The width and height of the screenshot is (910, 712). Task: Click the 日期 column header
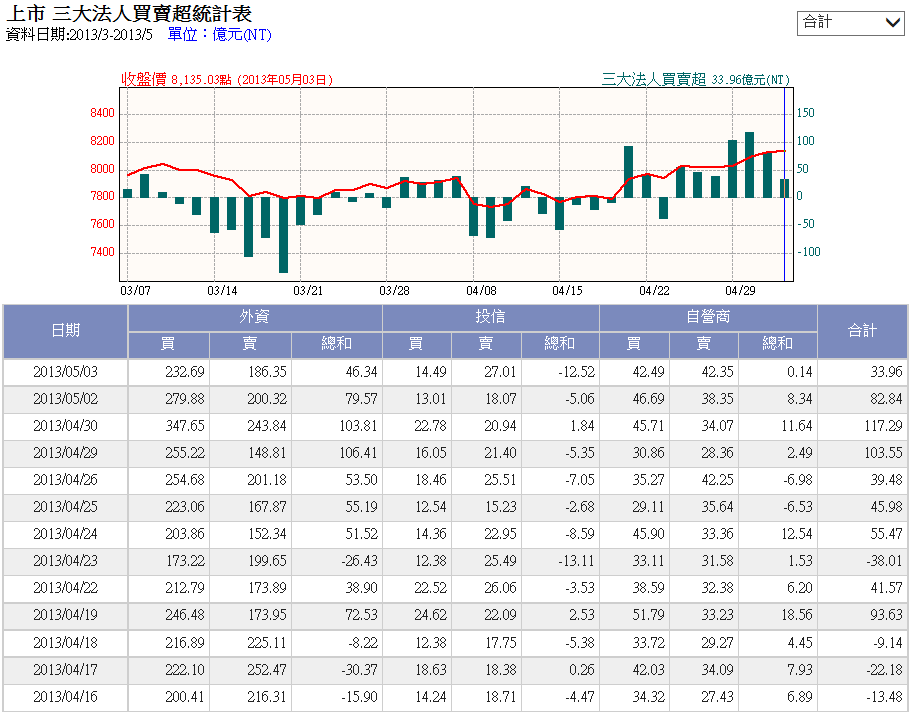click(x=66, y=331)
